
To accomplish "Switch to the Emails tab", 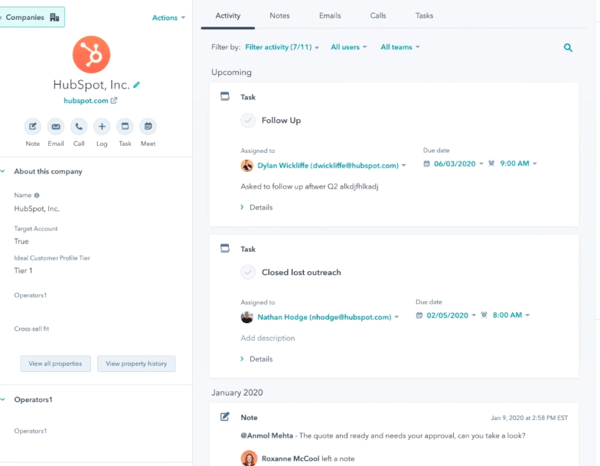I will click(x=330, y=16).
